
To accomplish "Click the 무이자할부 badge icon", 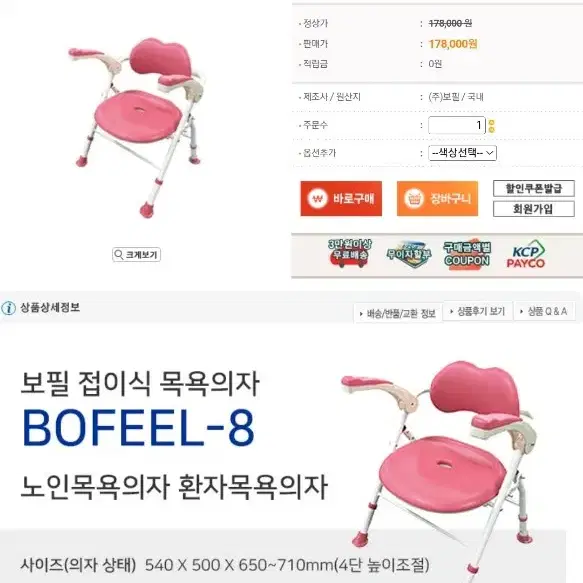I will (x=408, y=255).
